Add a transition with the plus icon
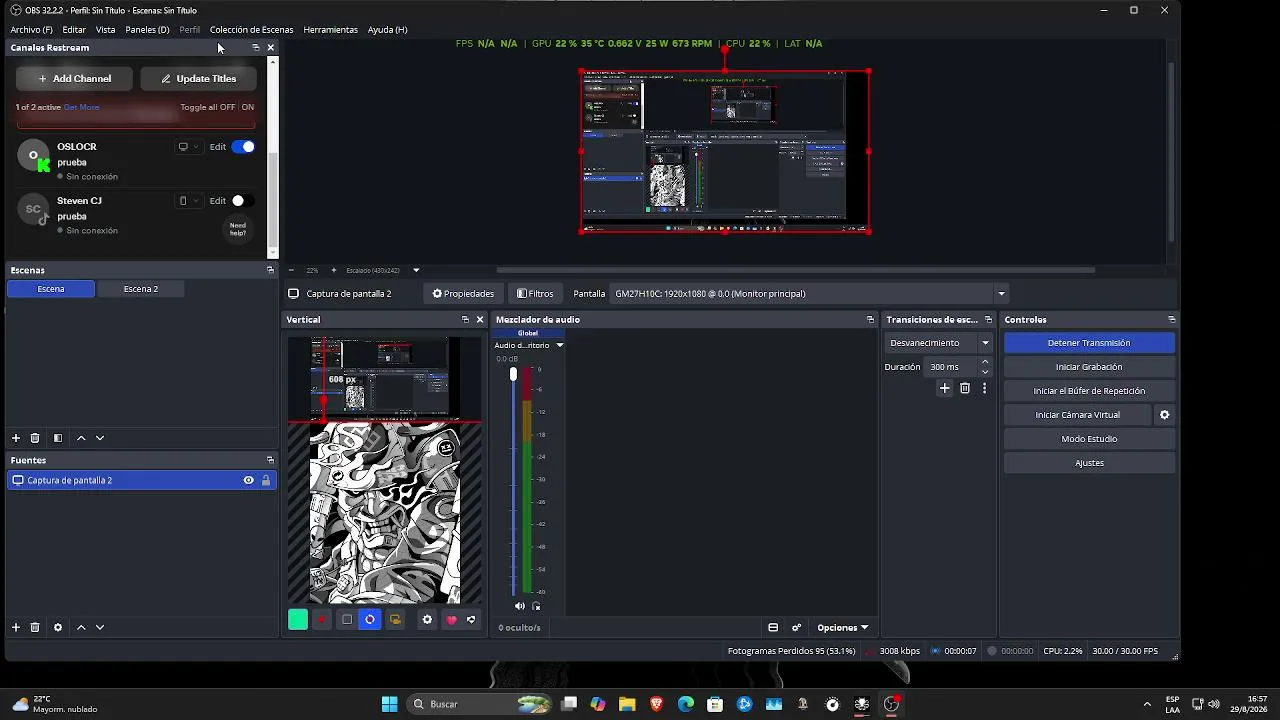 tap(944, 388)
